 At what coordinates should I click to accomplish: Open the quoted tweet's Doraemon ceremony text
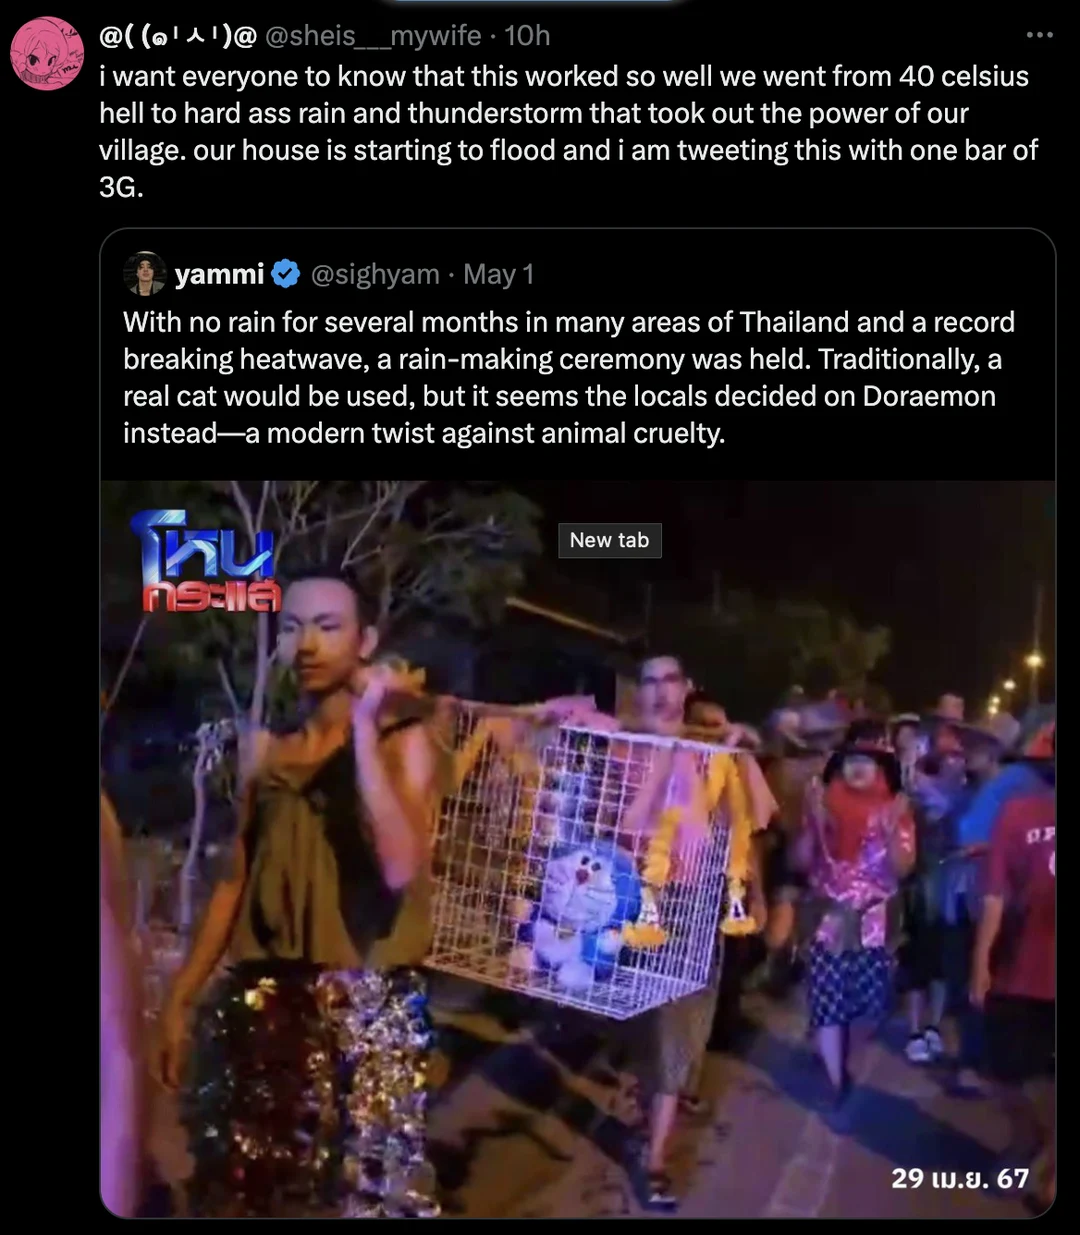(569, 377)
